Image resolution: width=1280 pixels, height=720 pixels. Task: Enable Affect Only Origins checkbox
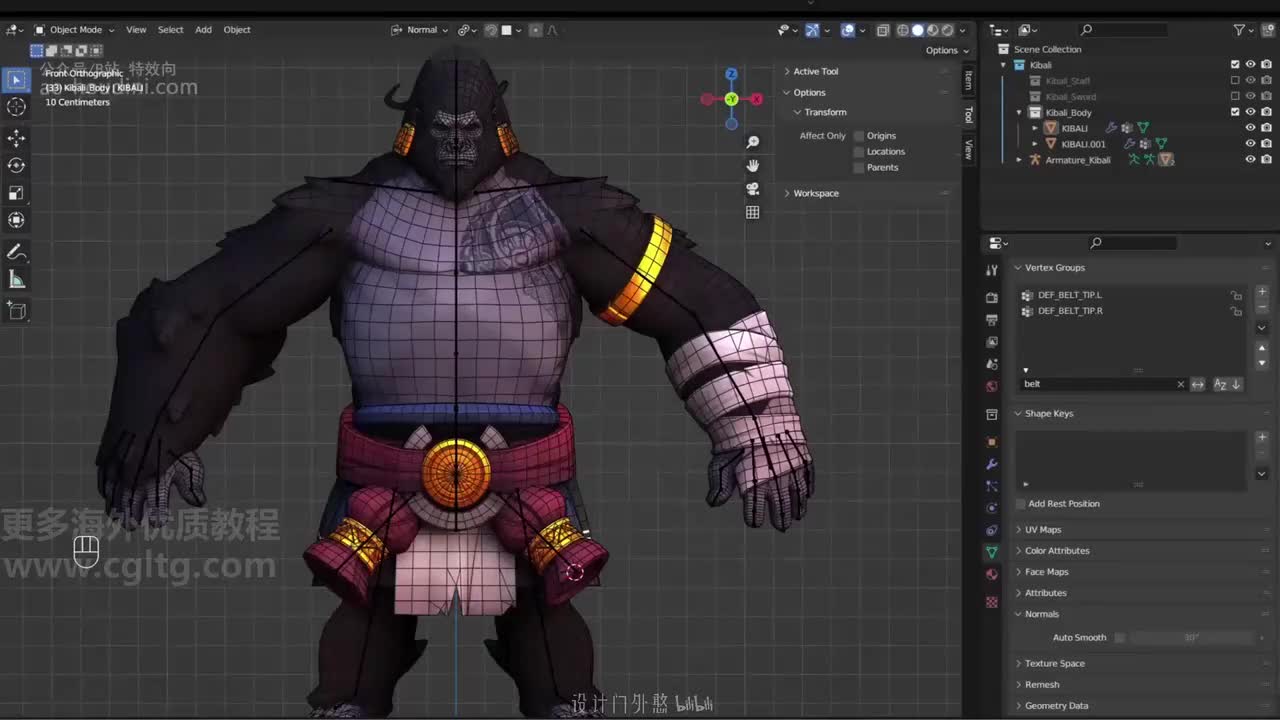859,136
